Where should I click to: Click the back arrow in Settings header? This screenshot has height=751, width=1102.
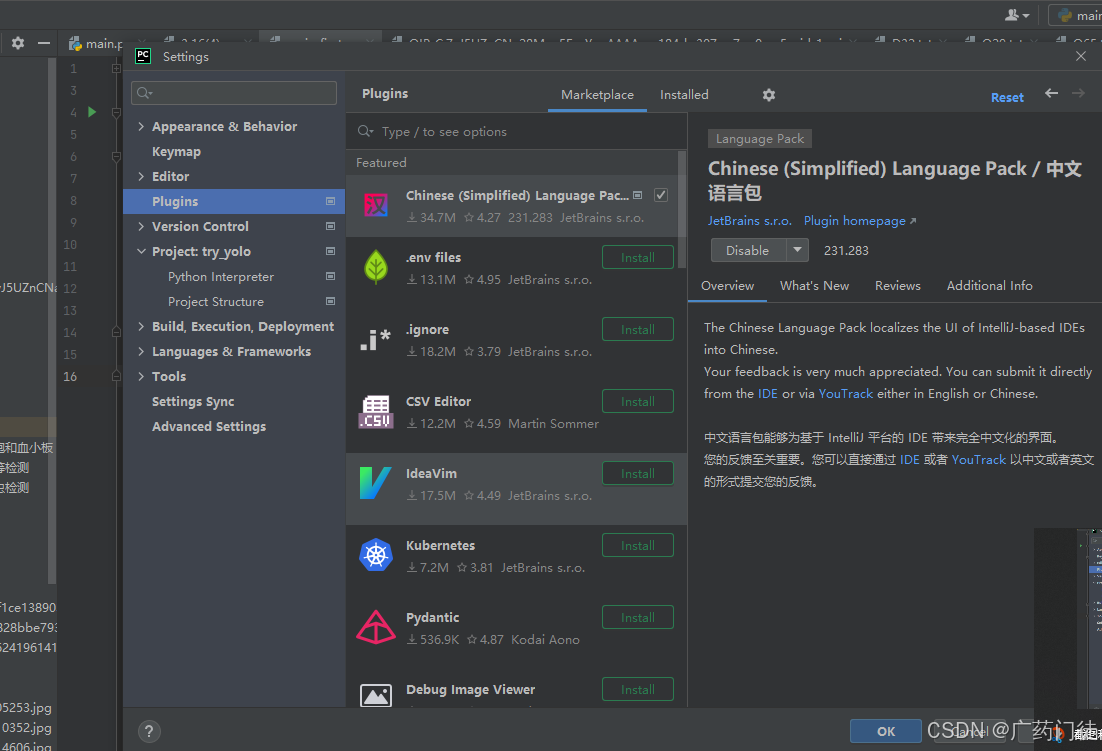(1051, 93)
